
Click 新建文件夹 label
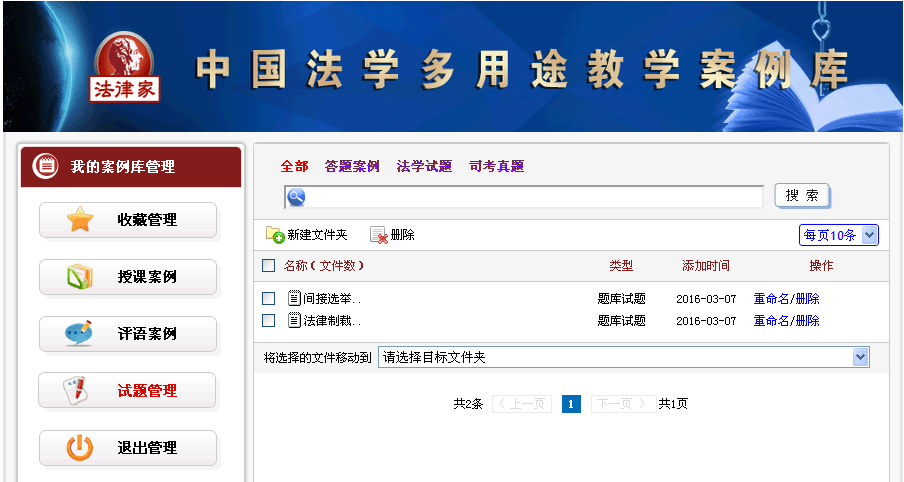pos(317,235)
